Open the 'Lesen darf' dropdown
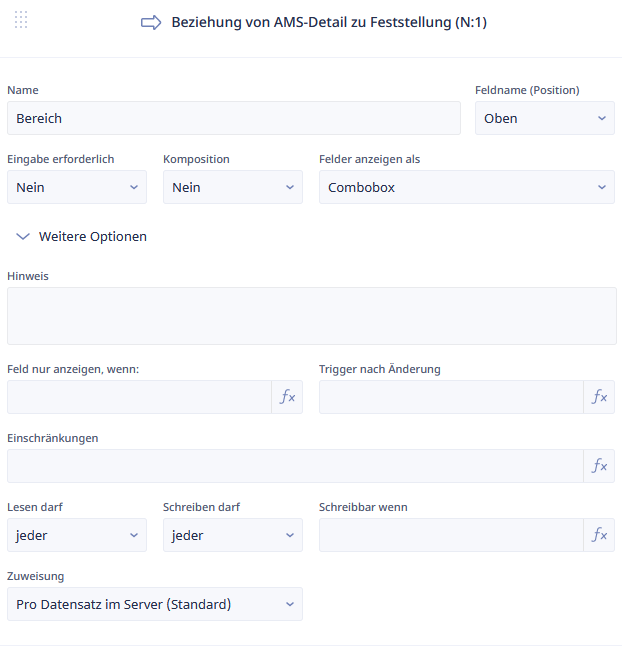Image resolution: width=622 pixels, height=646 pixels. [77, 535]
